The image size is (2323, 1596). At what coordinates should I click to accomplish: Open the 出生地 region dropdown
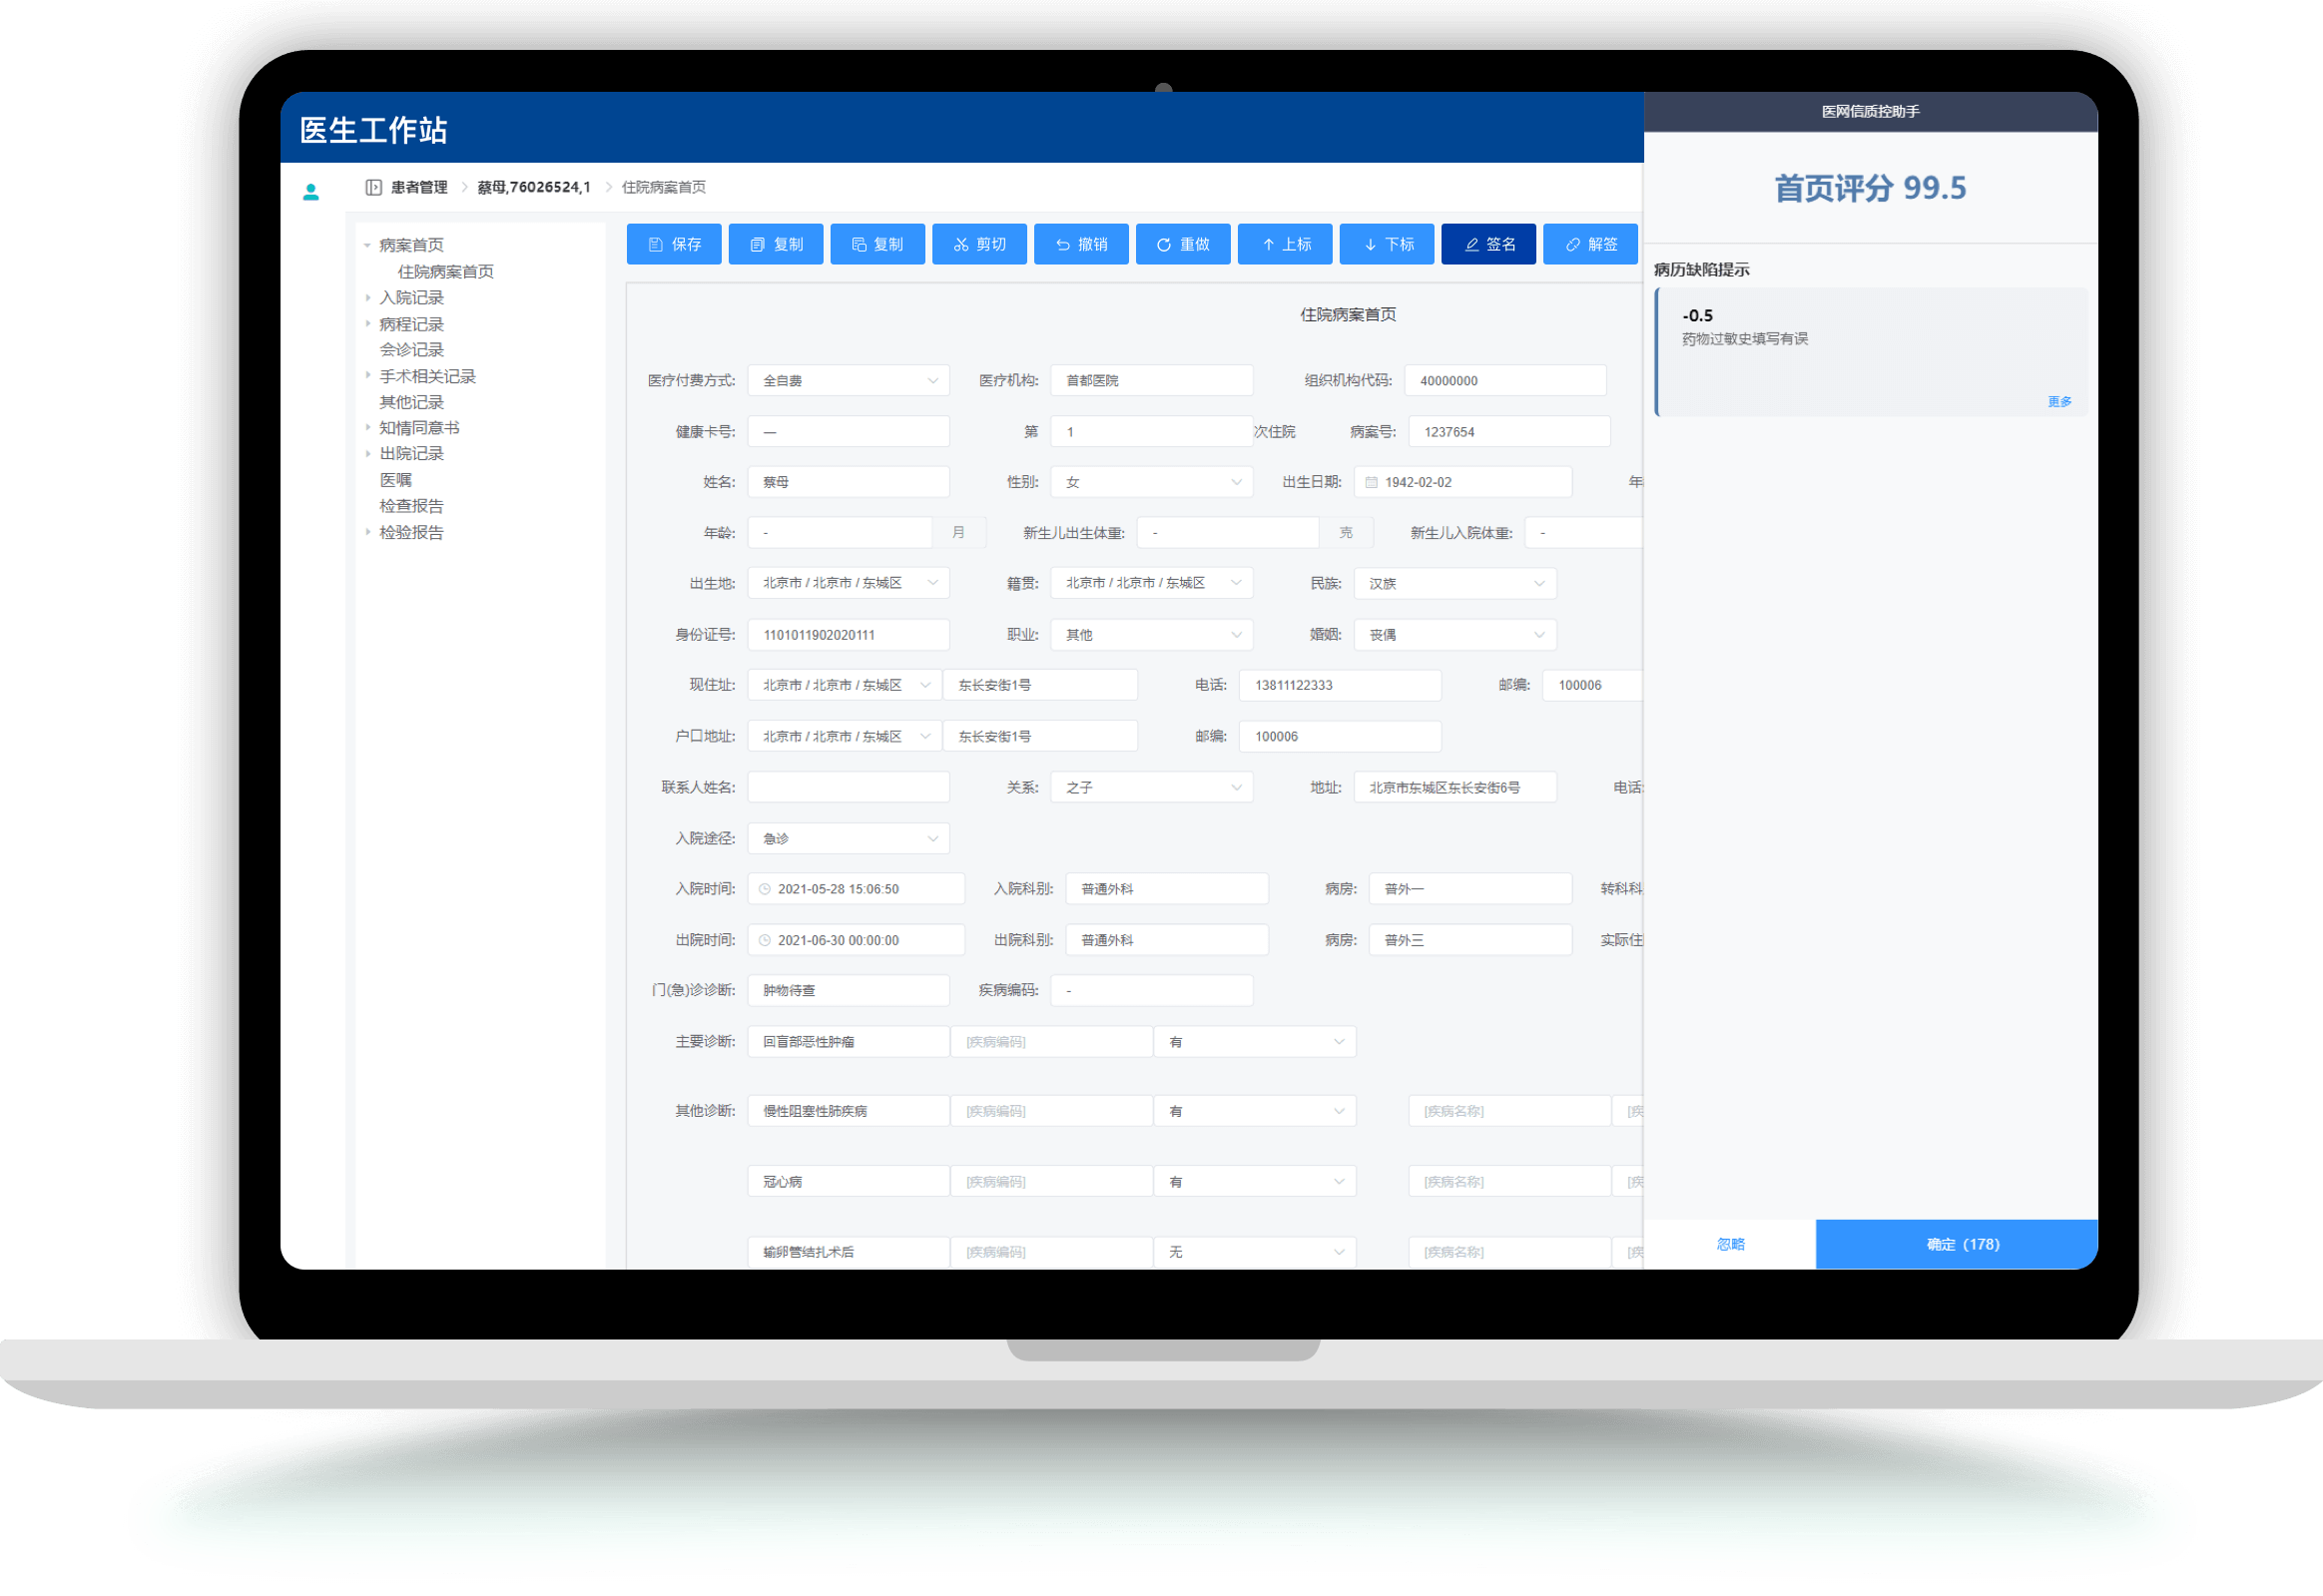[848, 583]
